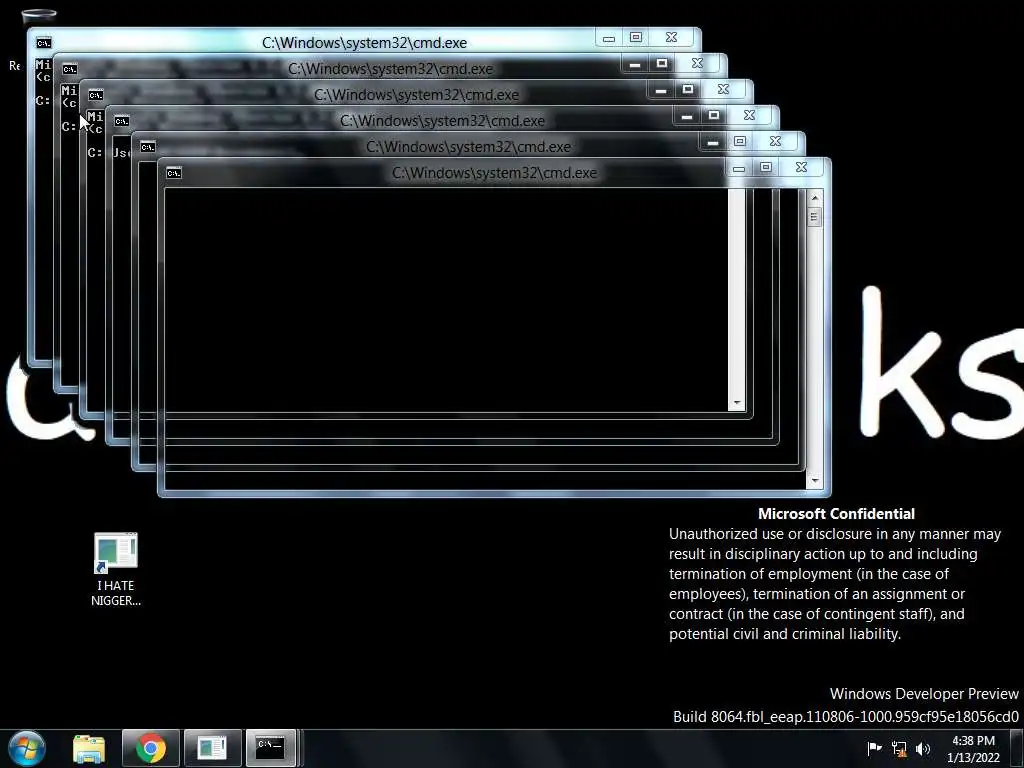Bring the rearmost cmd.exe window forward via its title
Image resolution: width=1024 pixels, height=768 pixels.
(364, 43)
